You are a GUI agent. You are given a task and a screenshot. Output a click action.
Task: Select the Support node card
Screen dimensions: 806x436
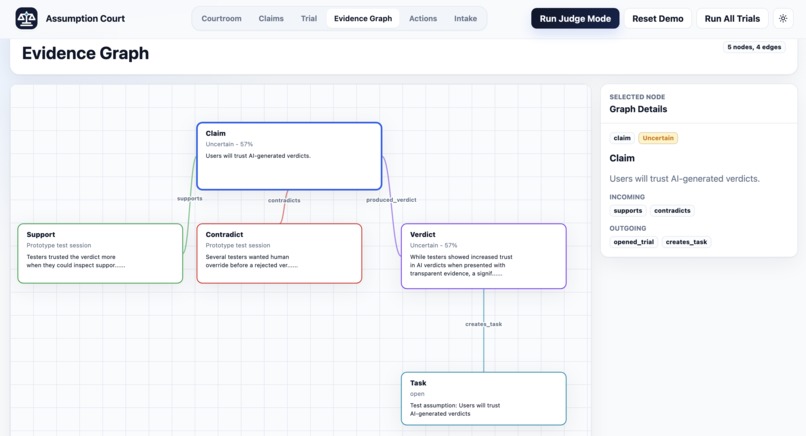point(100,253)
